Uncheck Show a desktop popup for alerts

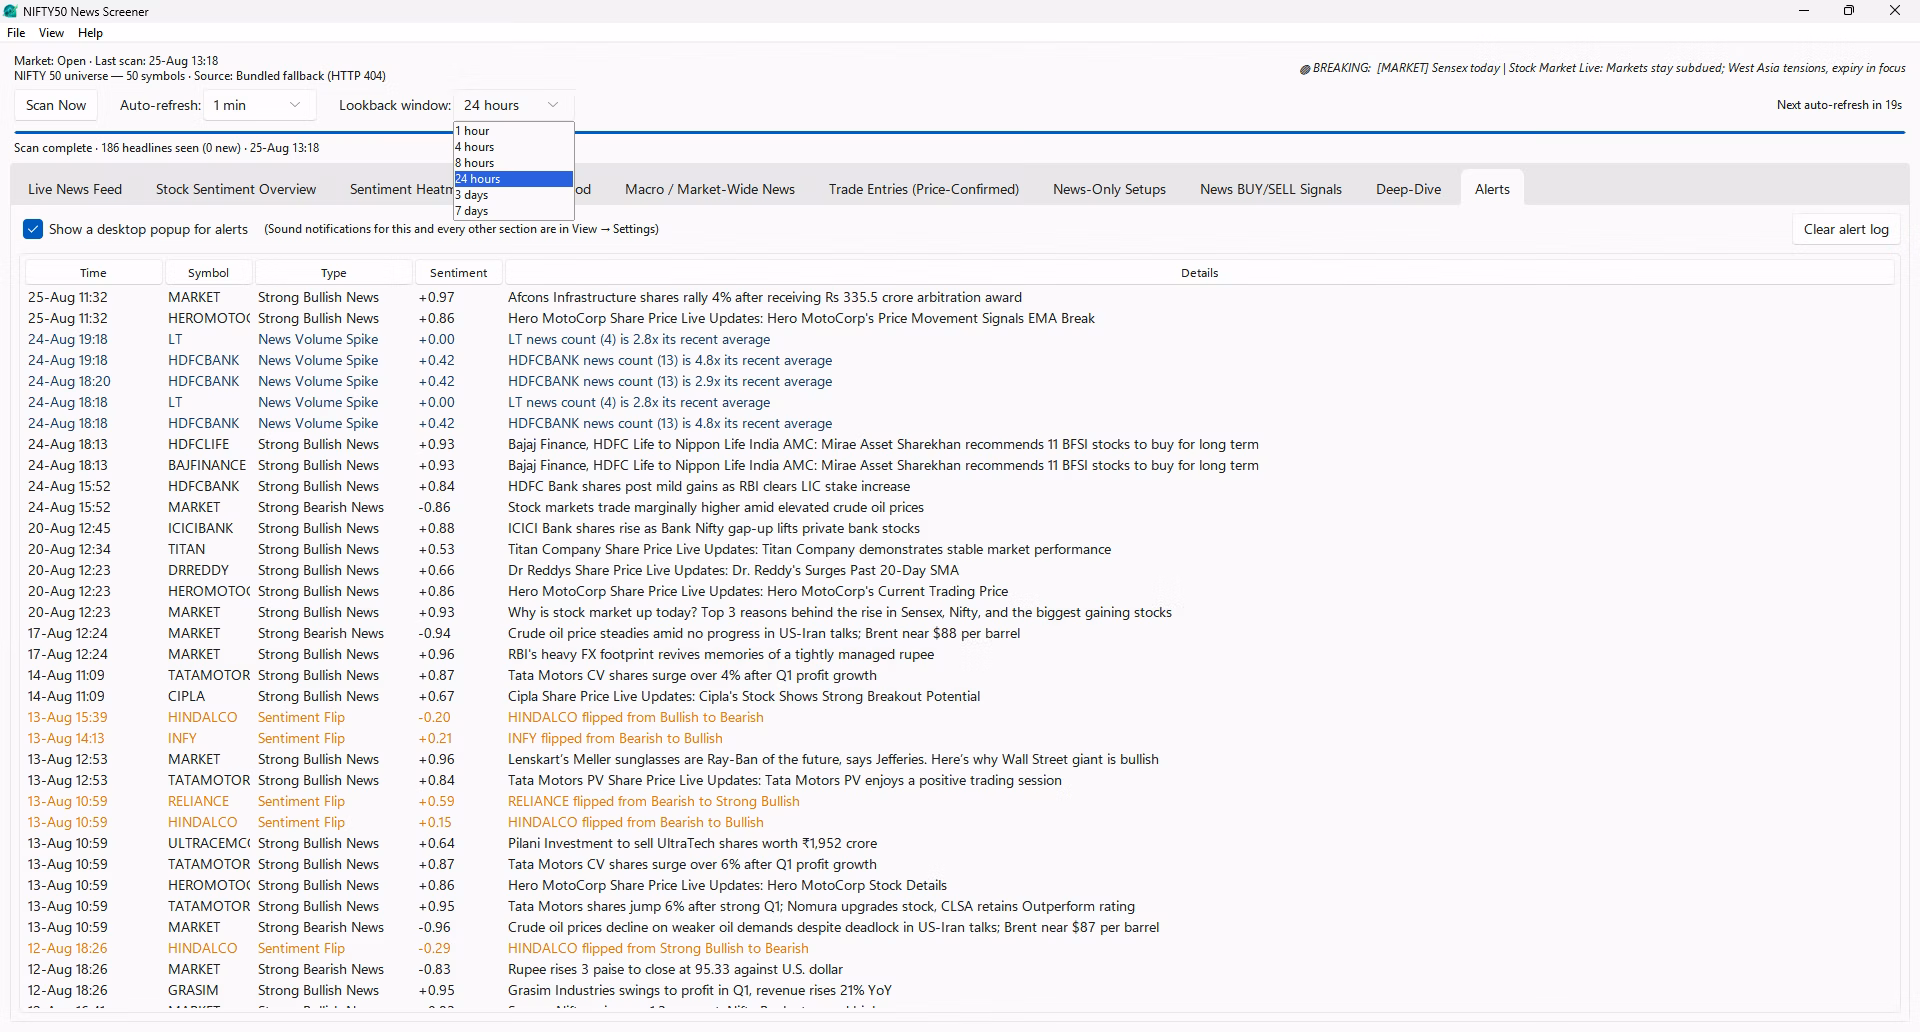(x=33, y=229)
